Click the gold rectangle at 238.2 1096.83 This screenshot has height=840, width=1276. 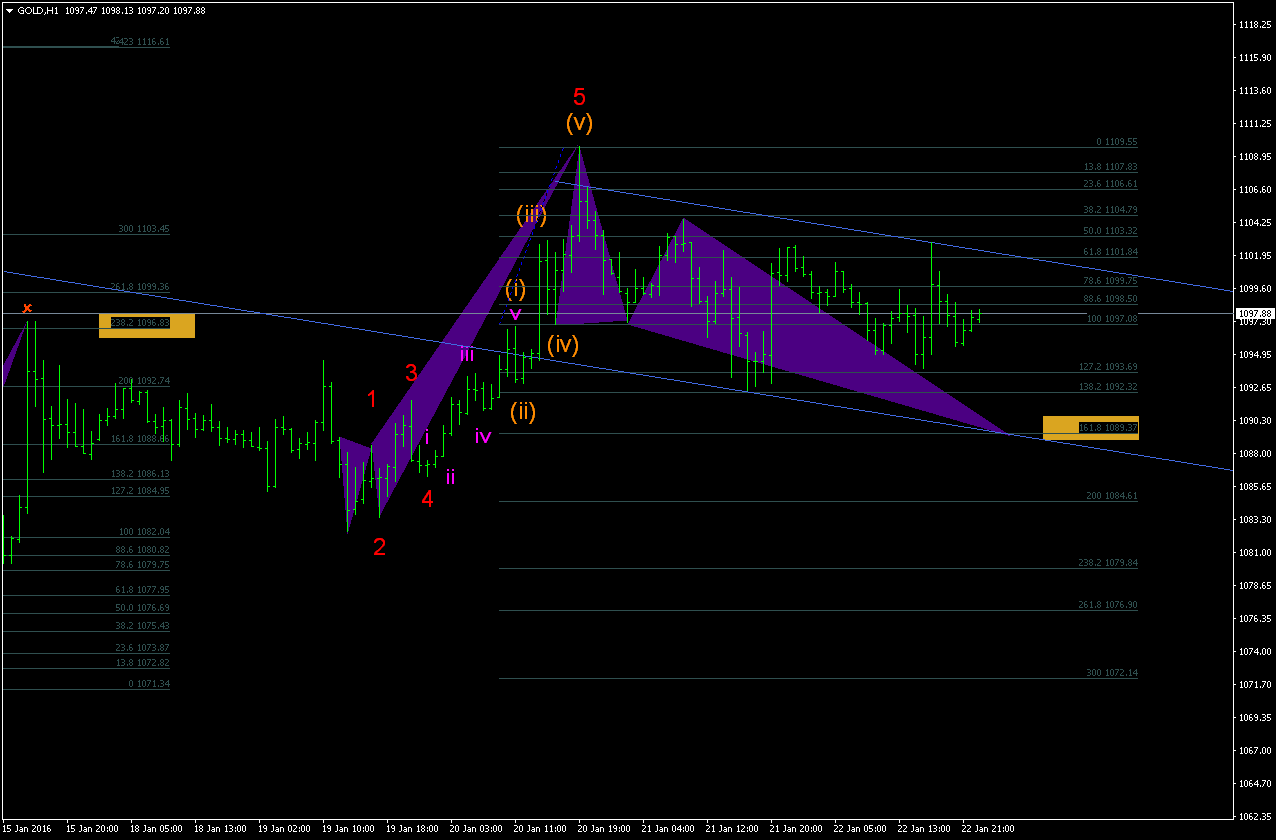click(x=147, y=325)
